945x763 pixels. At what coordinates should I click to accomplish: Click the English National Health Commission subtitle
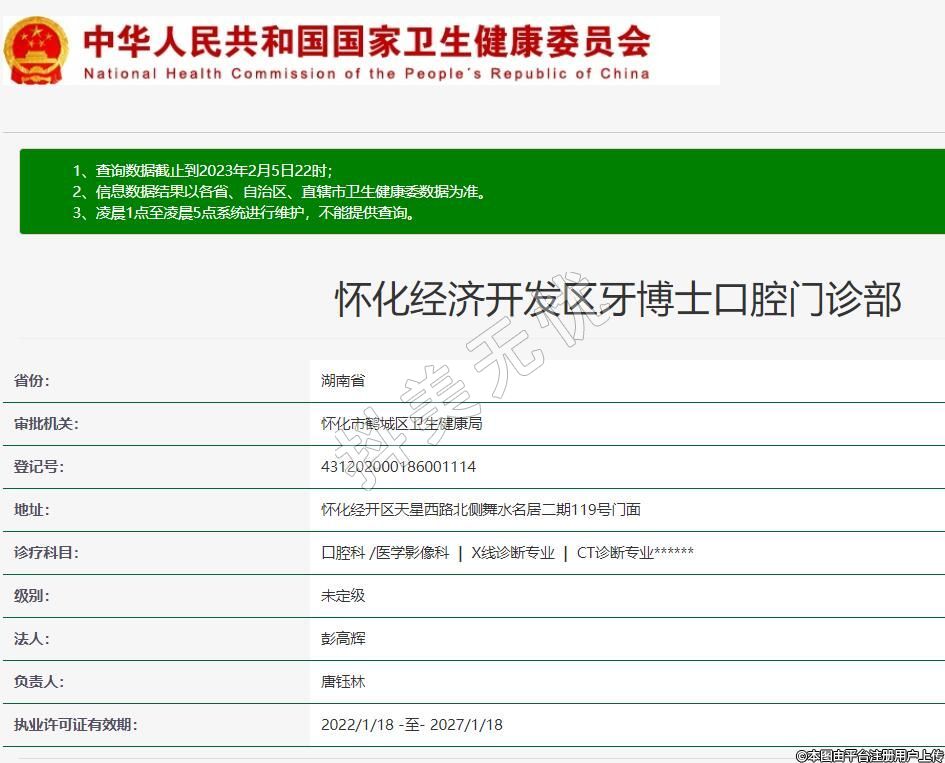(x=366, y=73)
